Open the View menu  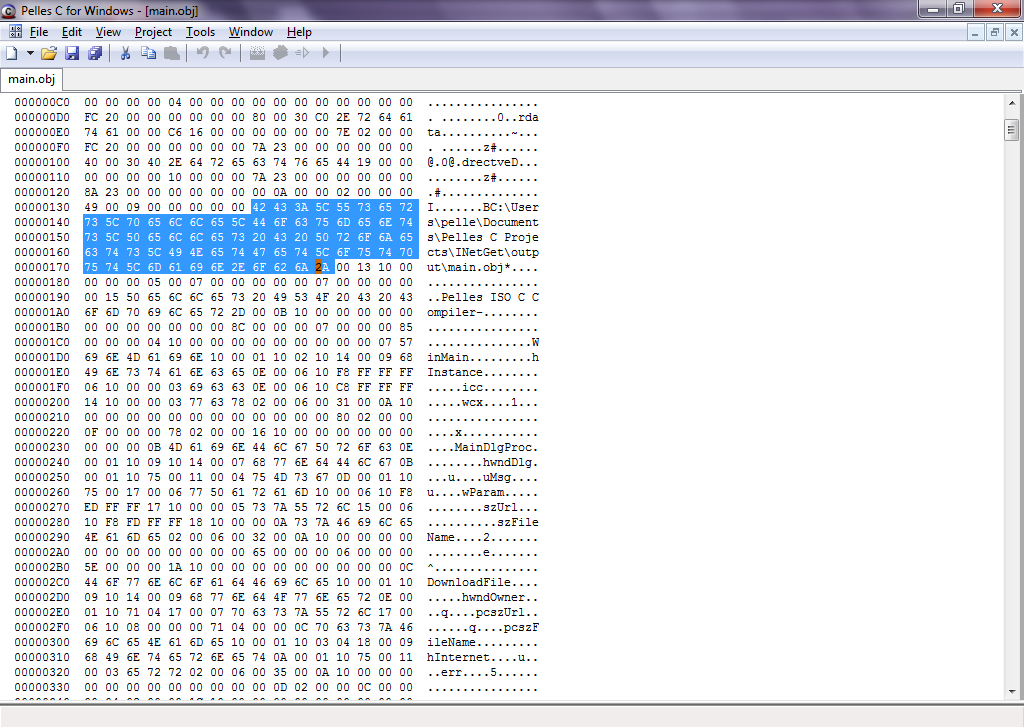click(108, 32)
